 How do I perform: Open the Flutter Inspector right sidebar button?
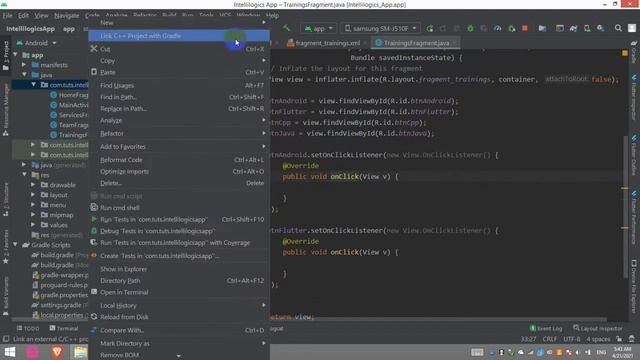(x=634, y=97)
